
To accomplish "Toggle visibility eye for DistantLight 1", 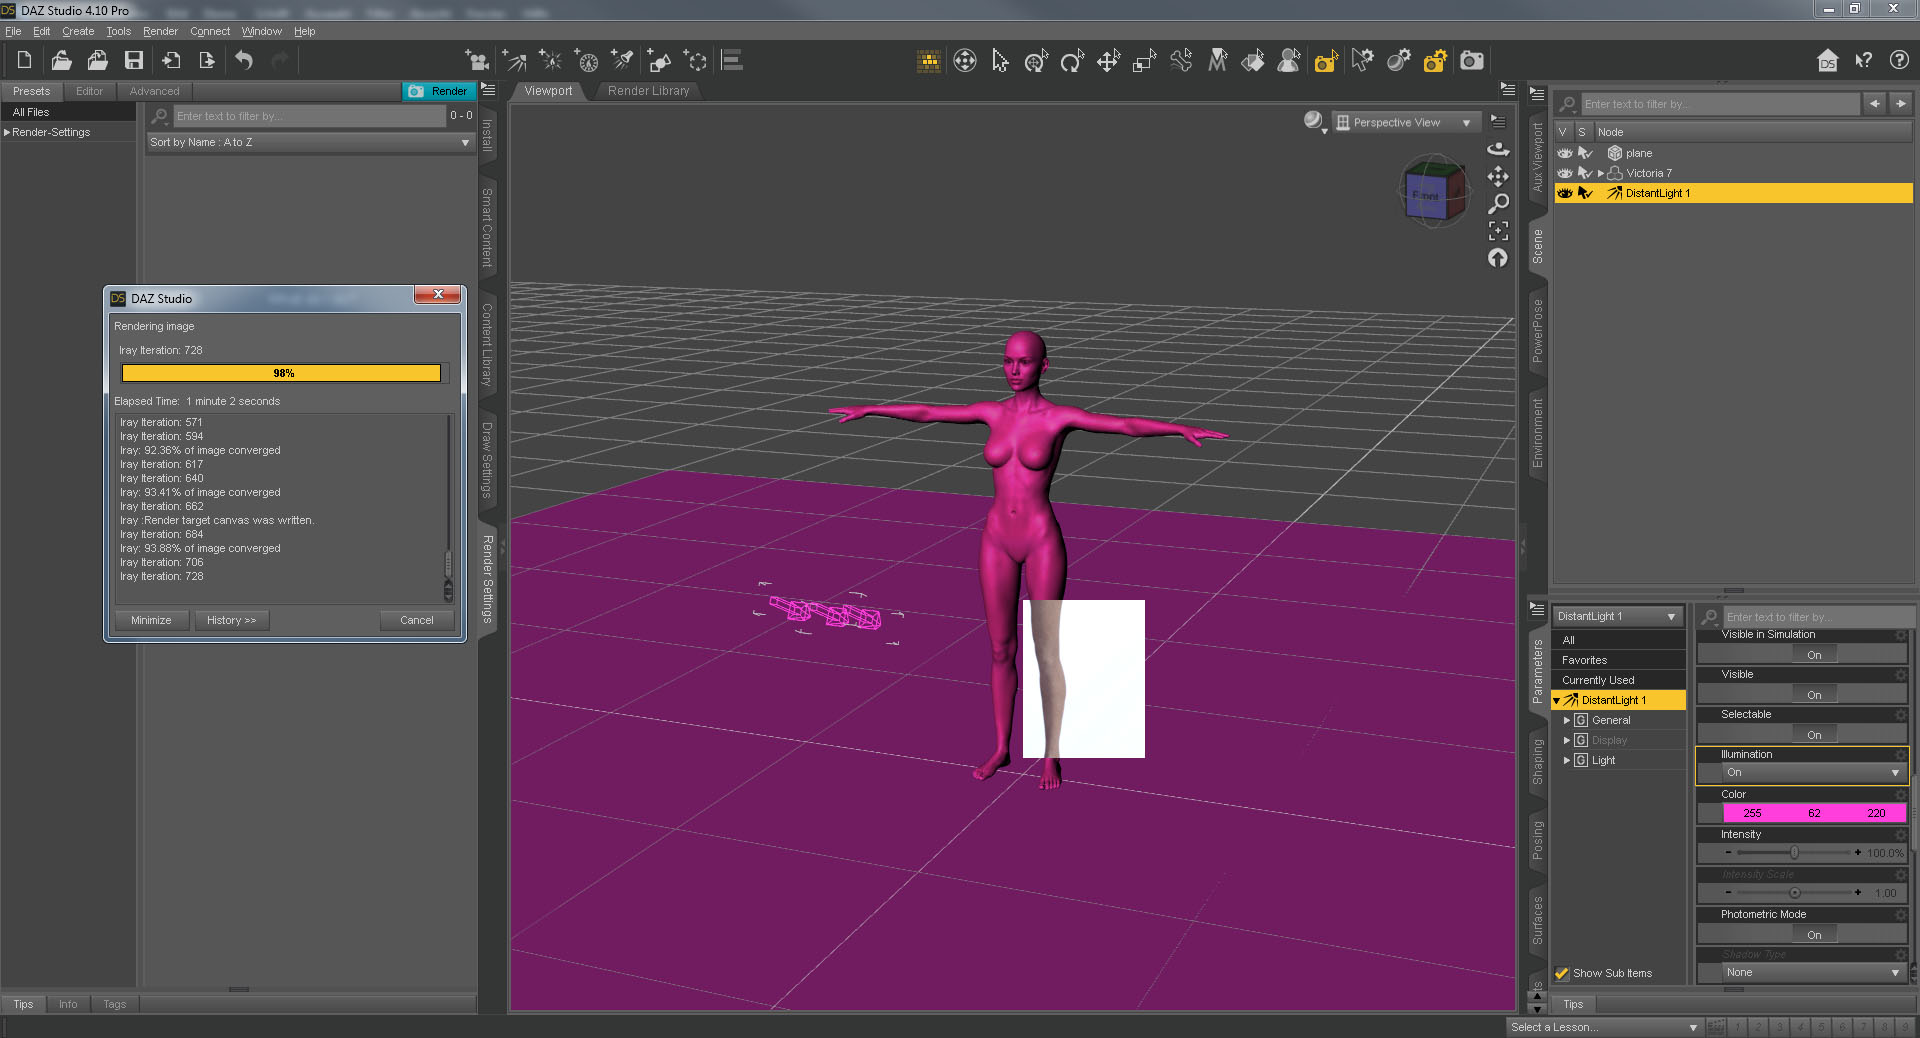I will click(x=1565, y=193).
